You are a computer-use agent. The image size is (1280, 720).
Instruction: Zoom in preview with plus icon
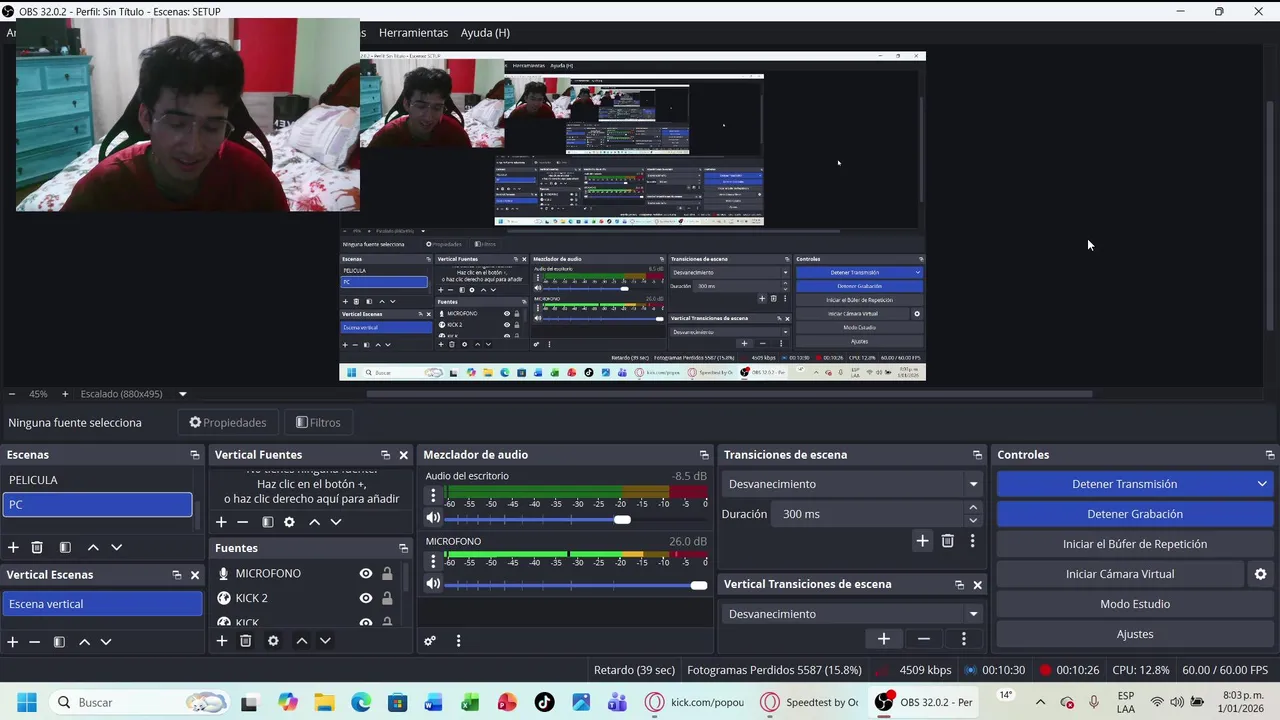click(x=65, y=394)
